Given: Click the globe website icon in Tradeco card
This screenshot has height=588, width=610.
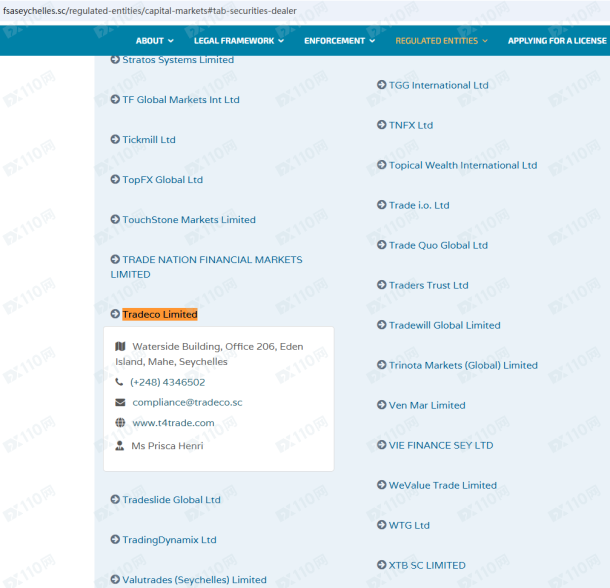Looking at the screenshot, I should (x=120, y=422).
